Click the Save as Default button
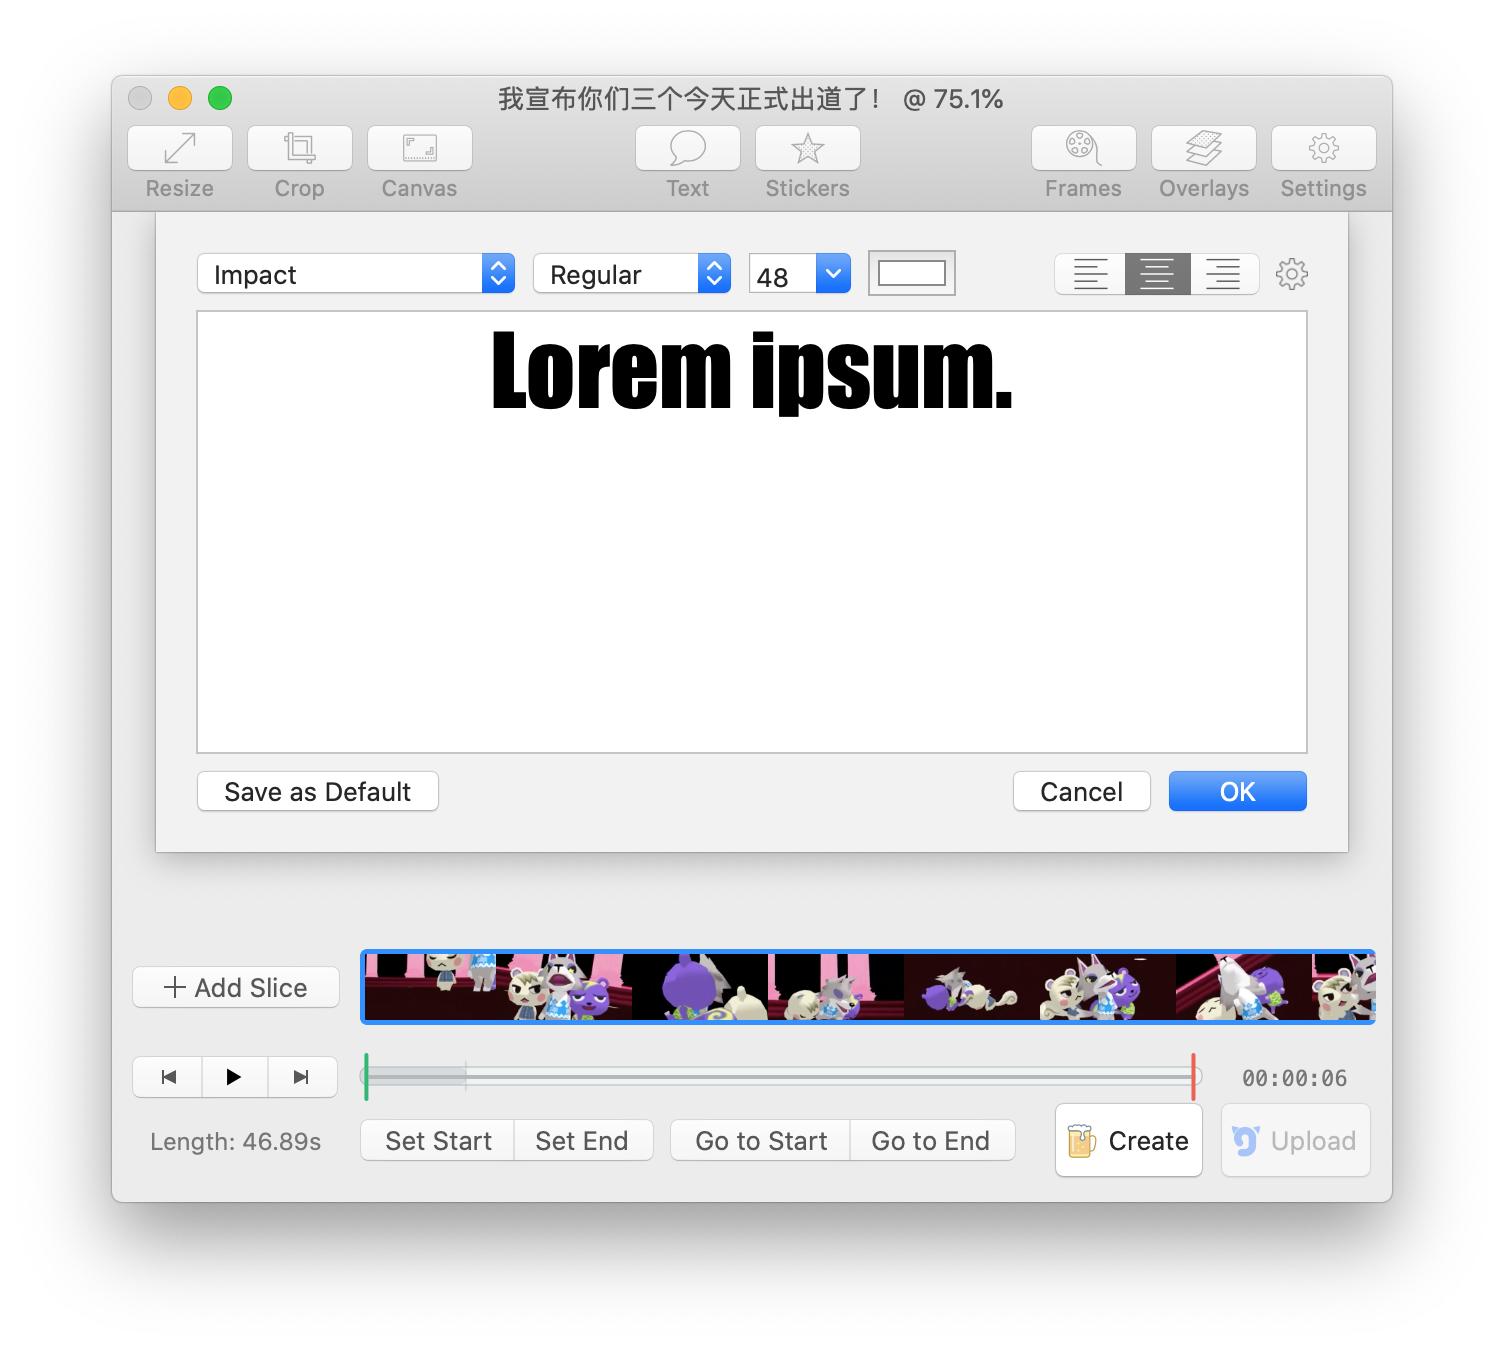The width and height of the screenshot is (1504, 1350). click(317, 791)
